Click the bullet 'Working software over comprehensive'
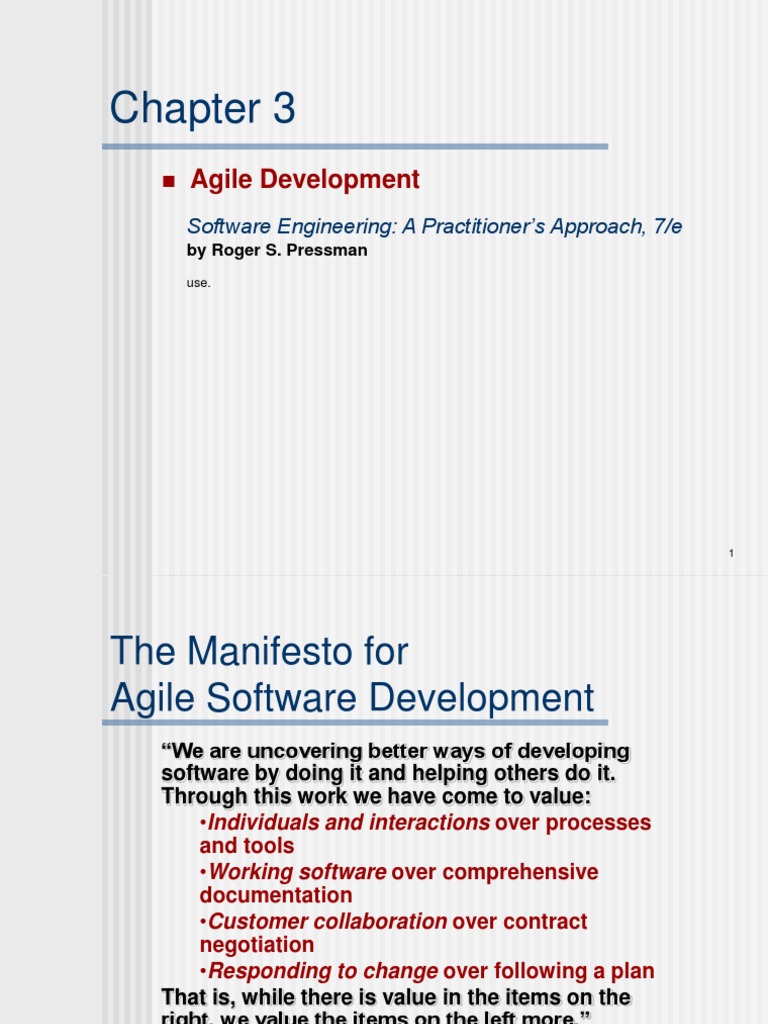 [399, 872]
